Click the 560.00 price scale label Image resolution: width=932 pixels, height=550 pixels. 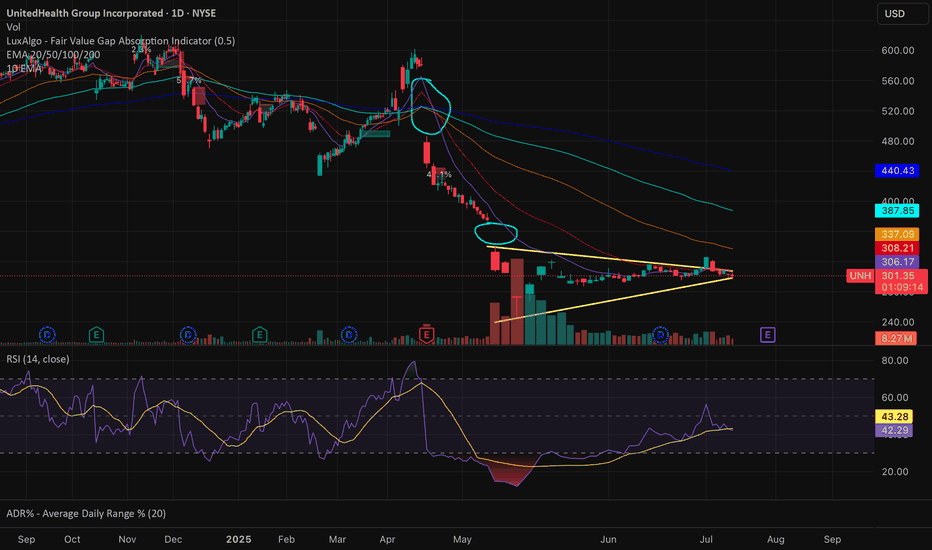click(898, 81)
